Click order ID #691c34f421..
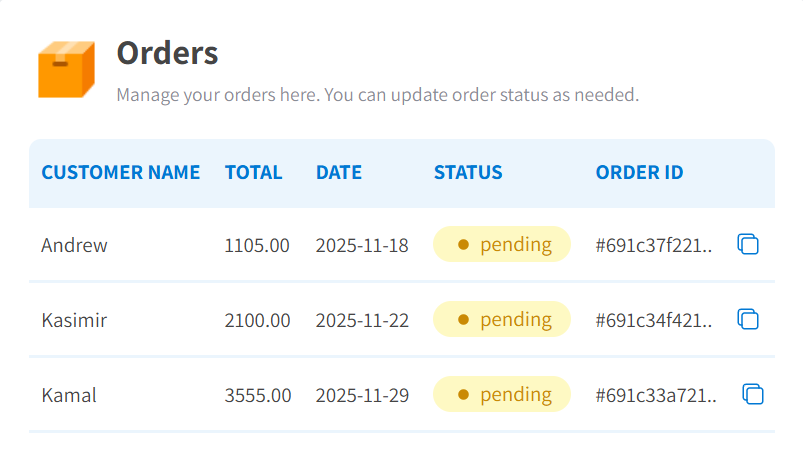803x459 pixels. pyautogui.click(x=655, y=321)
